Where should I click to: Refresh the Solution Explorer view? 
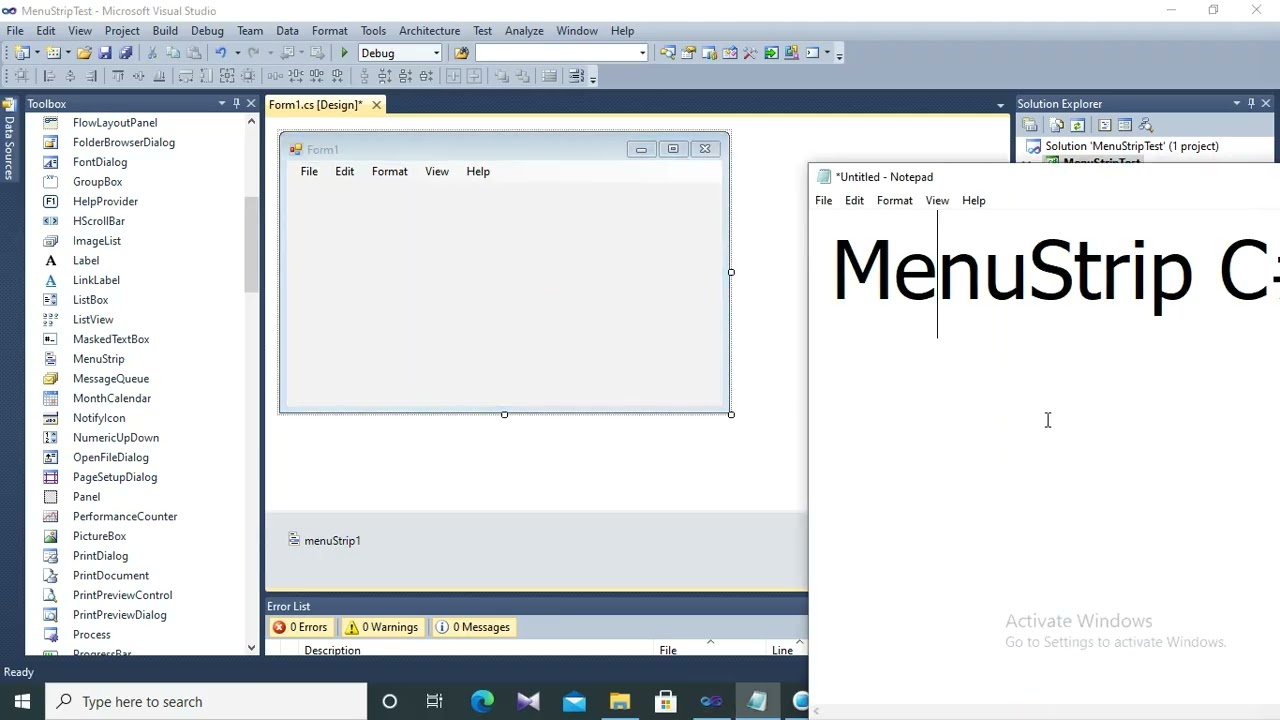tap(1077, 125)
